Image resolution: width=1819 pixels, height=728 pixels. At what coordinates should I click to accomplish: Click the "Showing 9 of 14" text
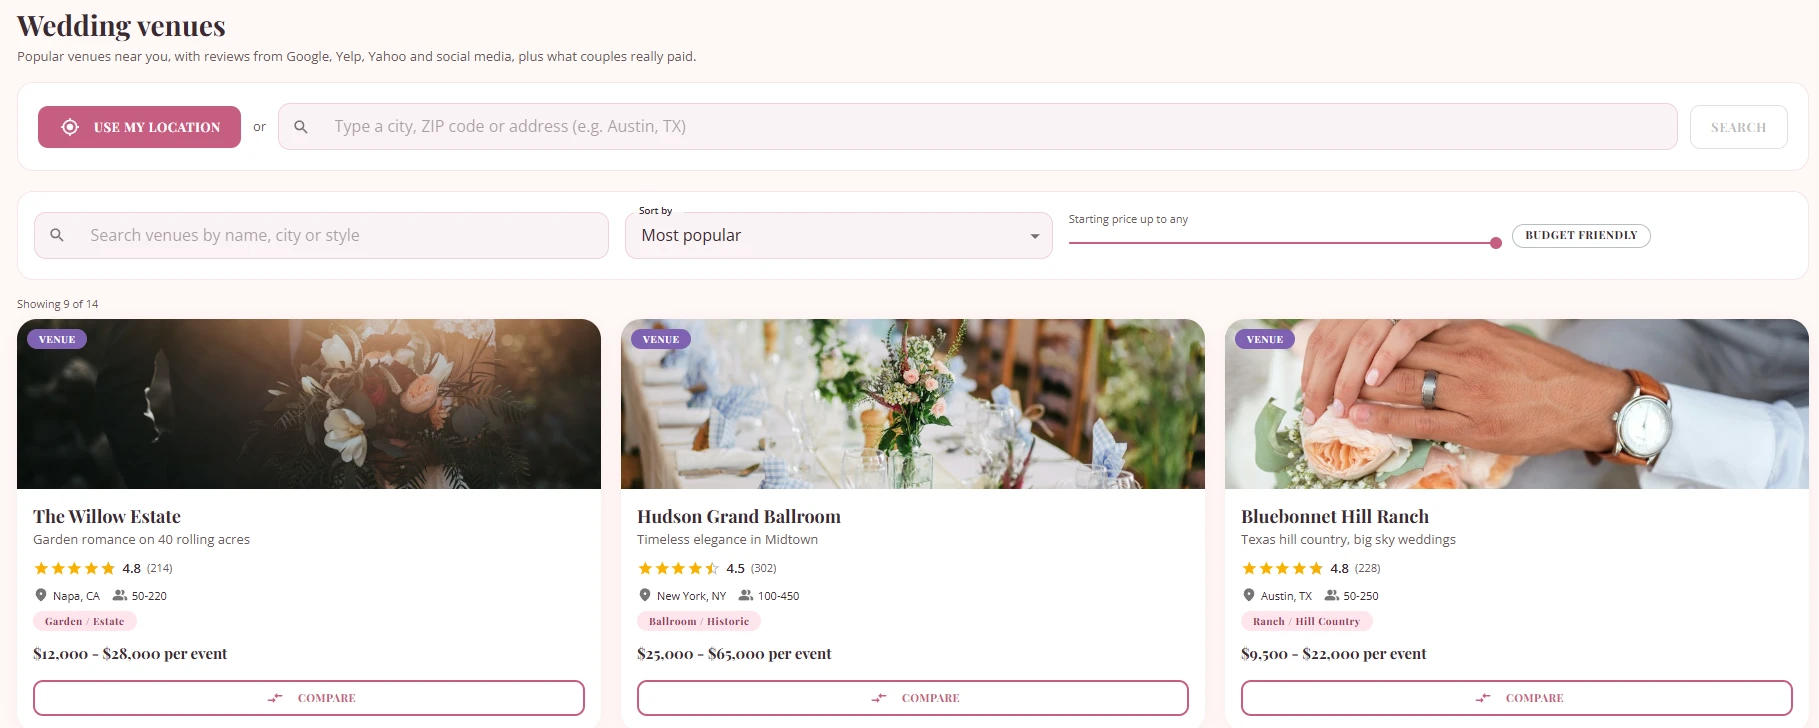58,304
